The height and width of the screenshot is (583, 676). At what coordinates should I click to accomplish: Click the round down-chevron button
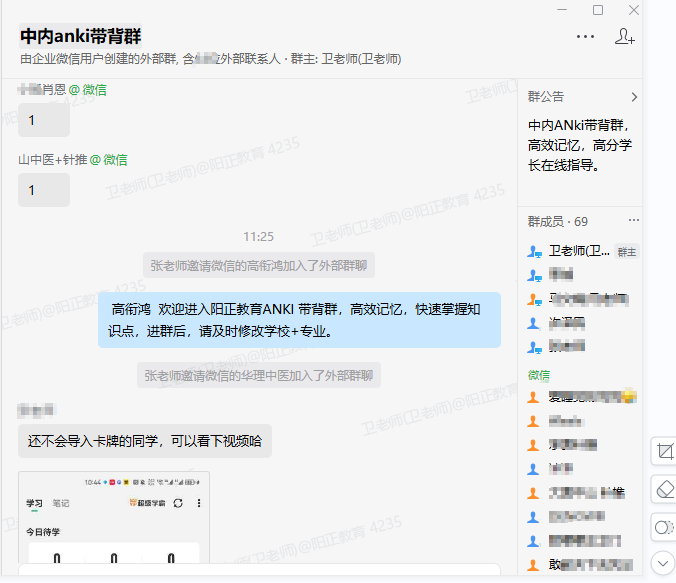(663, 563)
